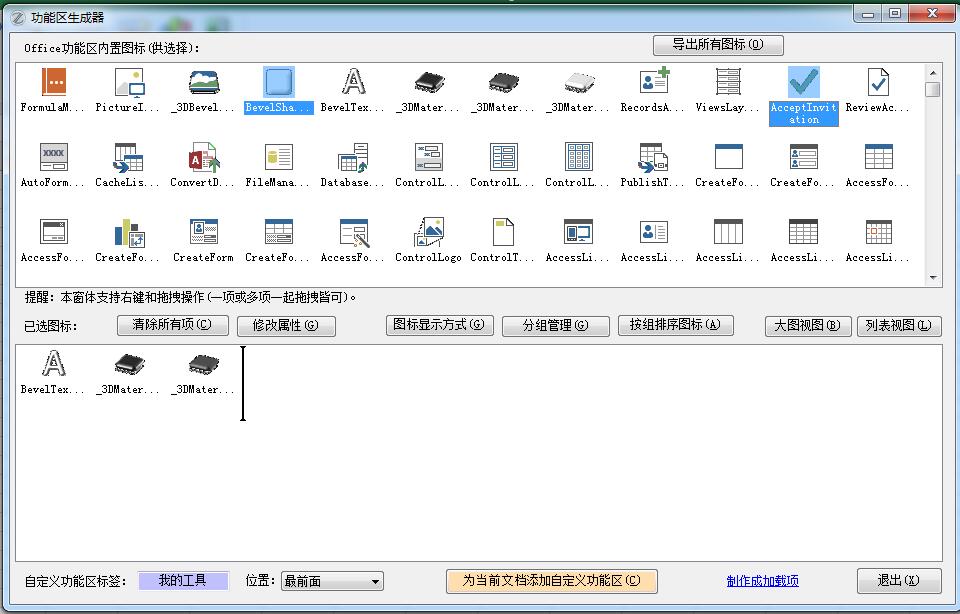Click 图标显示方式 display mode button
This screenshot has width=960, height=614.
pyautogui.click(x=439, y=325)
